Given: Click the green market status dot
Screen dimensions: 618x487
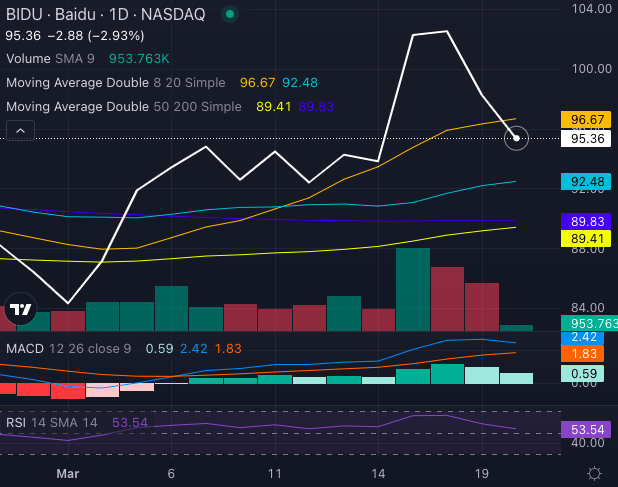Looking at the screenshot, I should [x=230, y=16].
